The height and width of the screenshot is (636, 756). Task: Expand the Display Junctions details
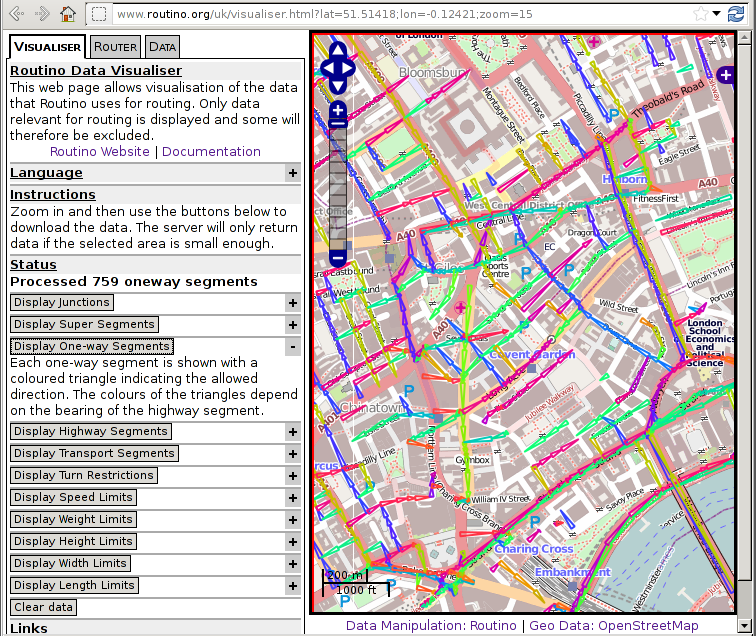[x=292, y=303]
